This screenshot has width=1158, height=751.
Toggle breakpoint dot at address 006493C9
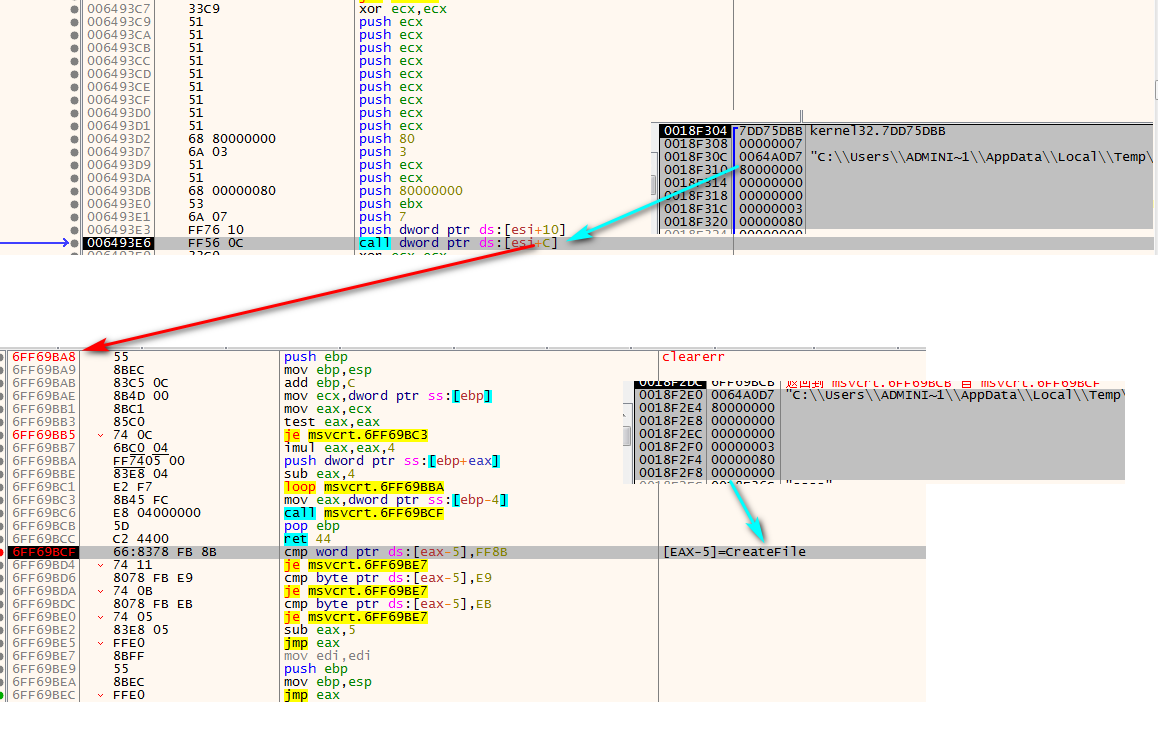[74, 22]
